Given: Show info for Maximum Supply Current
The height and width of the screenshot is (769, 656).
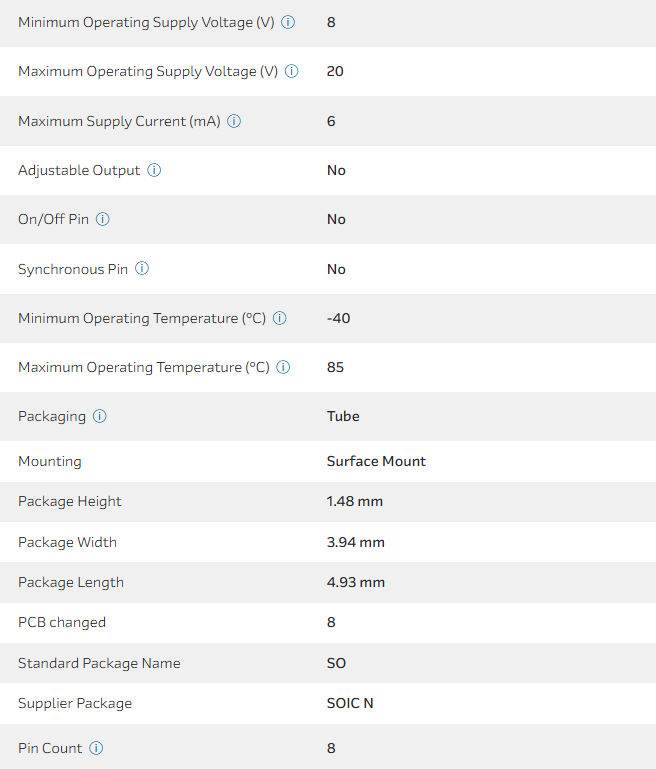Looking at the screenshot, I should (234, 121).
